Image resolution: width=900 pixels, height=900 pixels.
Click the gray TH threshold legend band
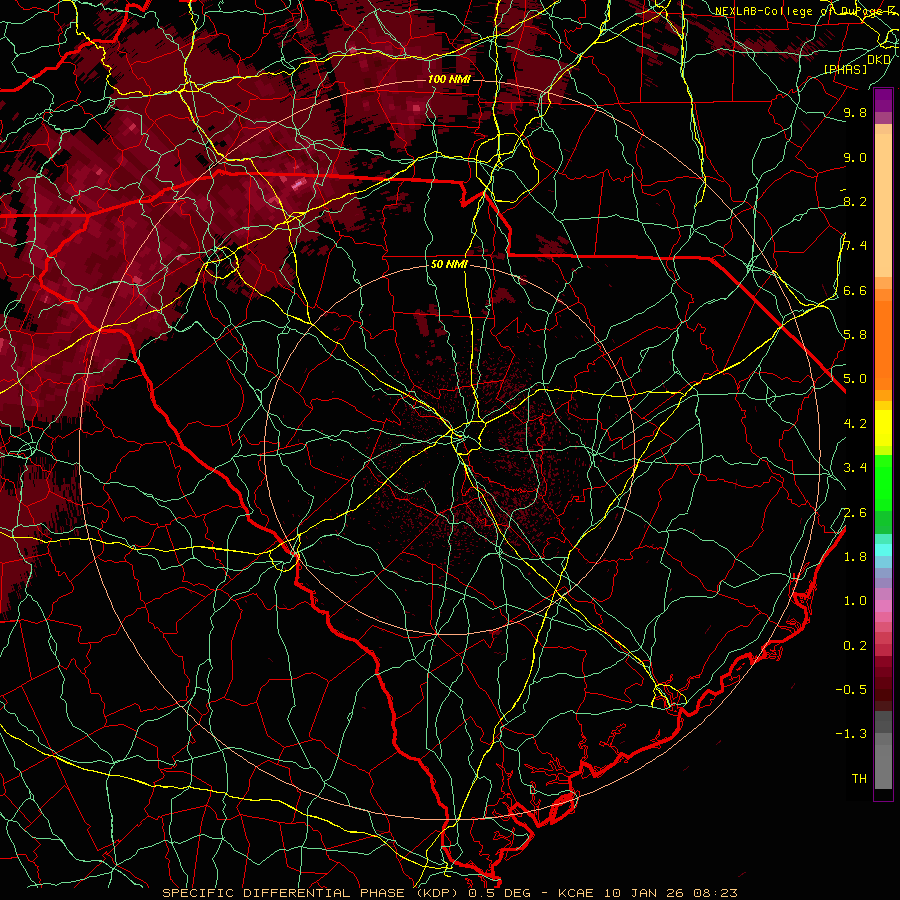pos(883,778)
